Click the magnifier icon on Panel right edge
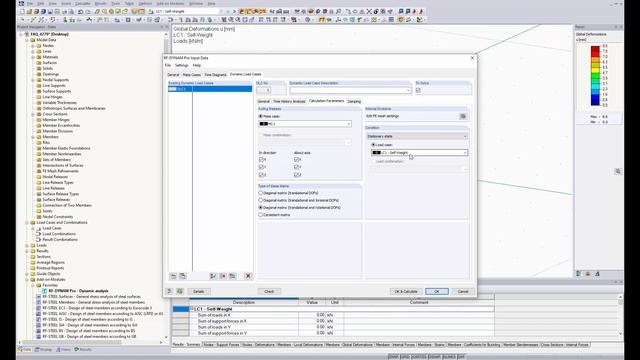This screenshot has height=360, width=640. tap(618, 171)
